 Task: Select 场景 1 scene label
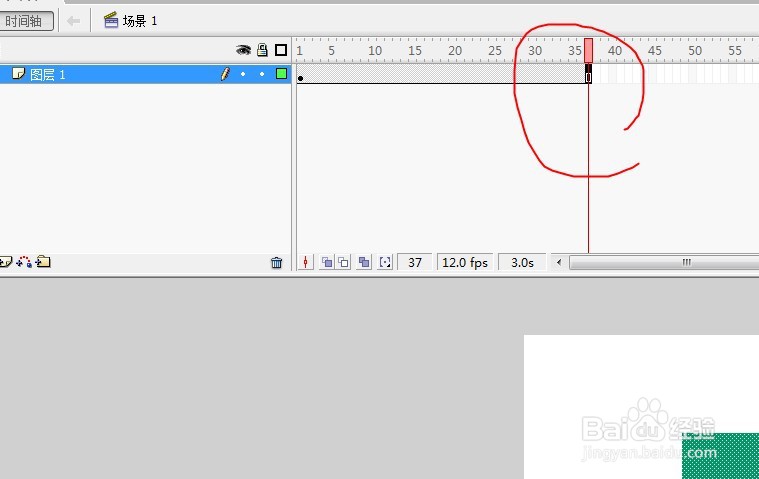click(x=139, y=21)
